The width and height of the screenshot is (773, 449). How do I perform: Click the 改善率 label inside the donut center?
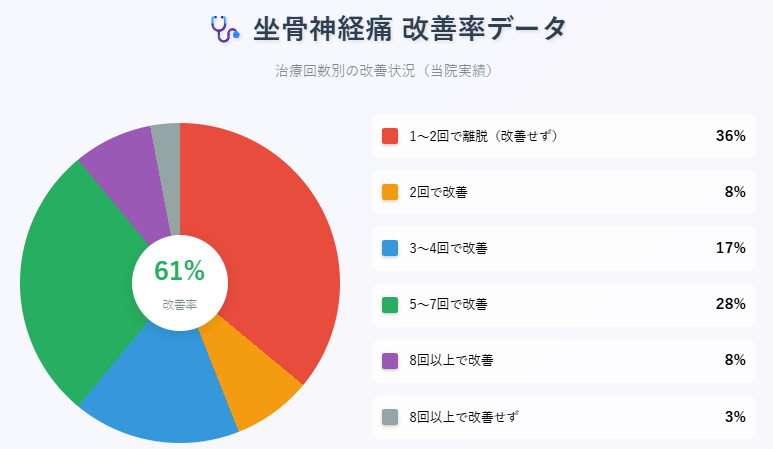pyautogui.click(x=179, y=305)
